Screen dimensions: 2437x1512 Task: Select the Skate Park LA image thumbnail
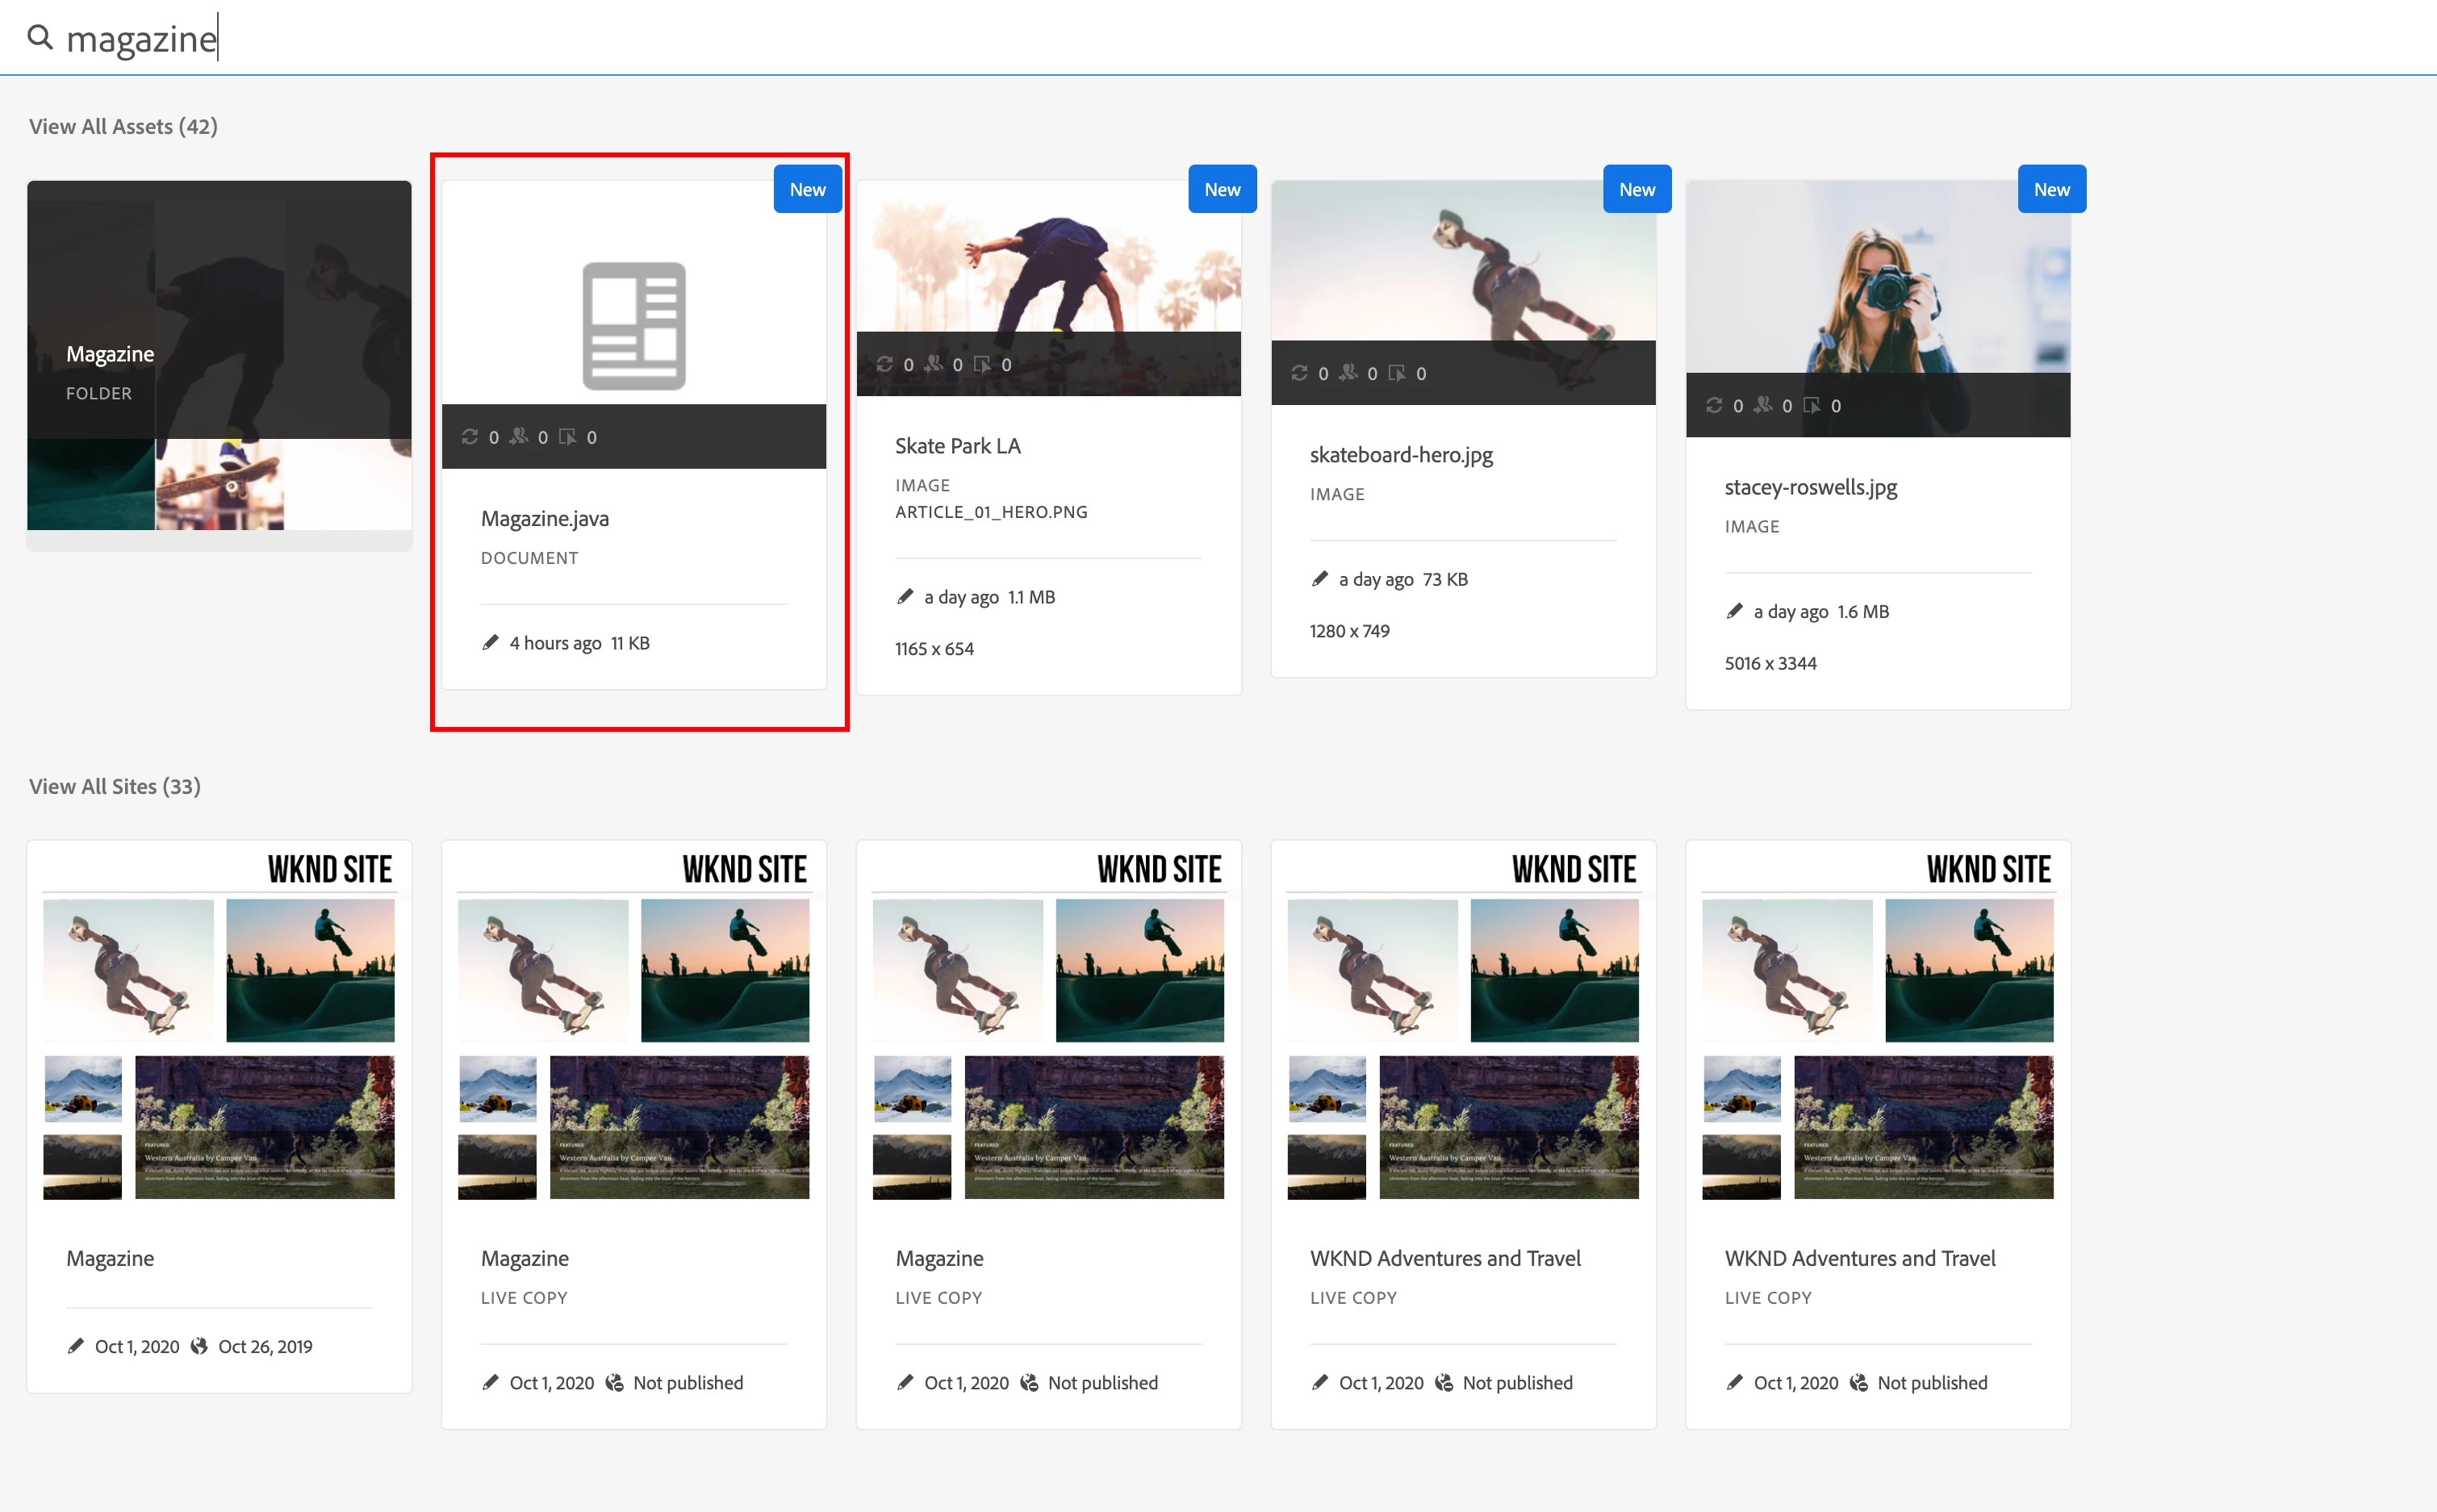pos(1048,260)
